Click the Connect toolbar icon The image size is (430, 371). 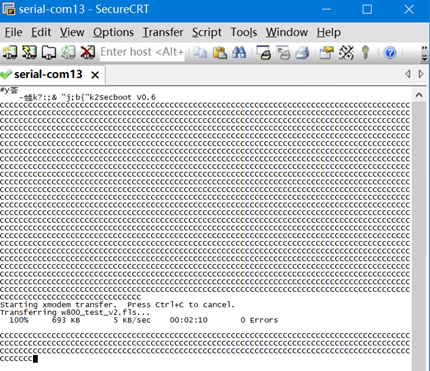coord(10,52)
